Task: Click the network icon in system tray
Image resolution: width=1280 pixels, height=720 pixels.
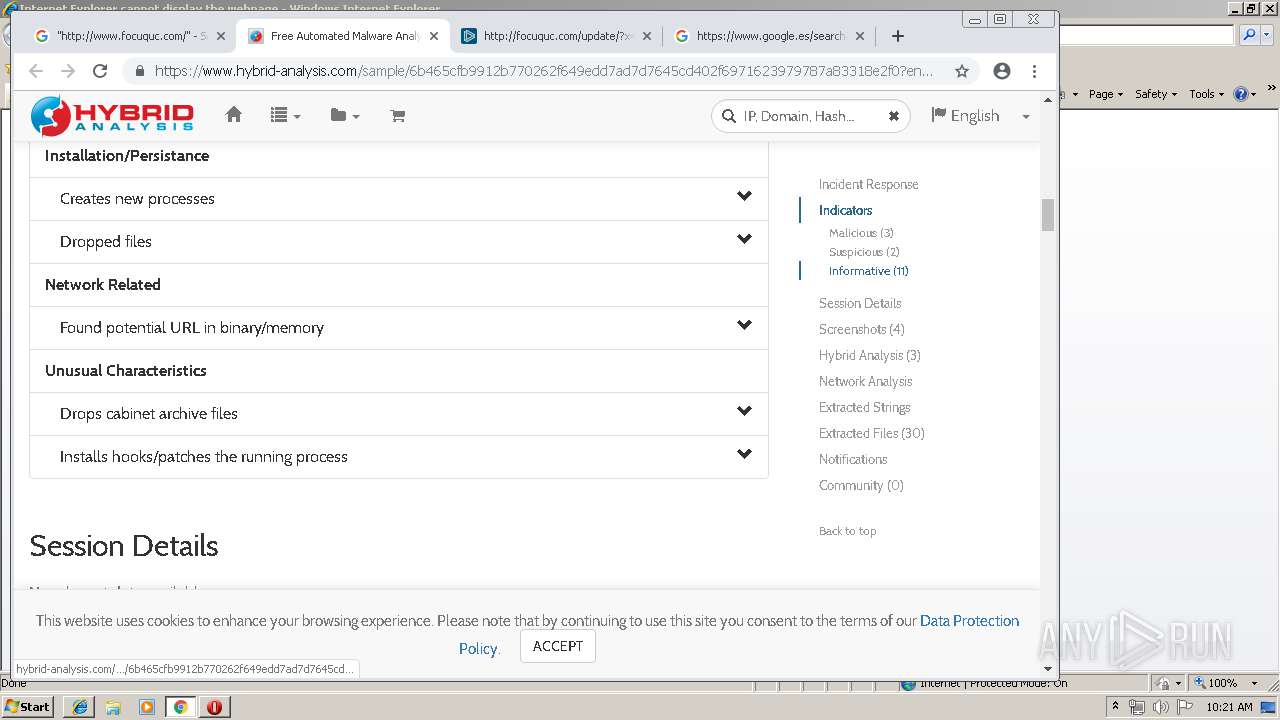Action: (1137, 707)
